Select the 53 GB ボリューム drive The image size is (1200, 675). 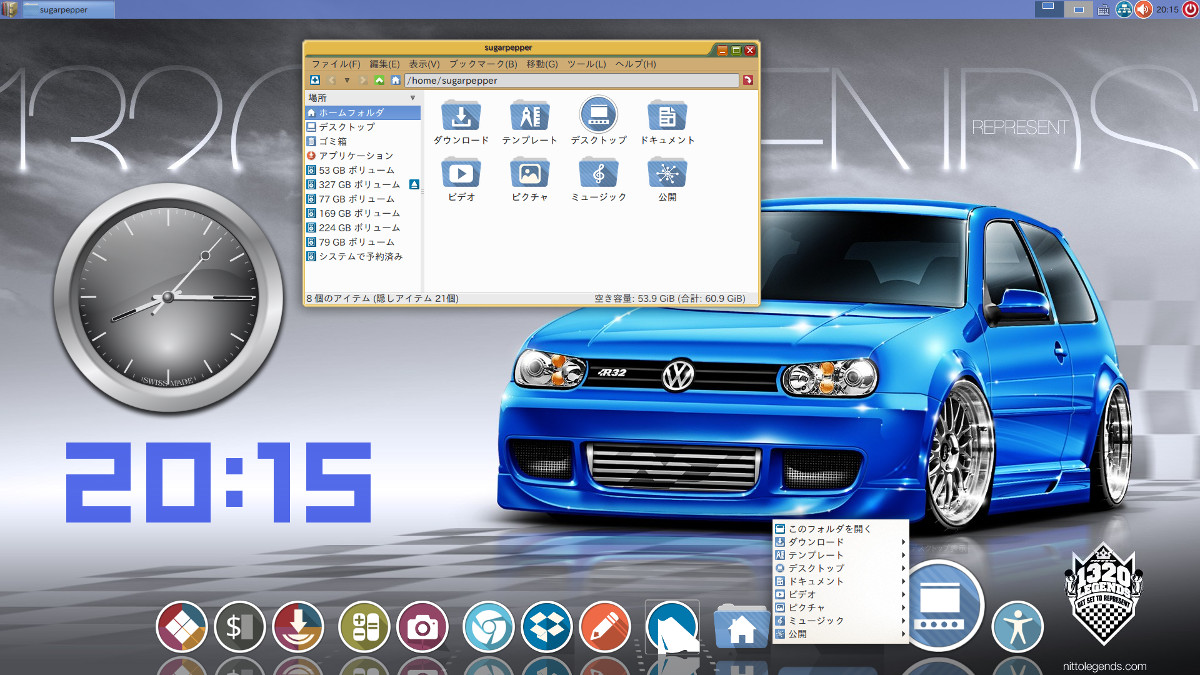363,170
